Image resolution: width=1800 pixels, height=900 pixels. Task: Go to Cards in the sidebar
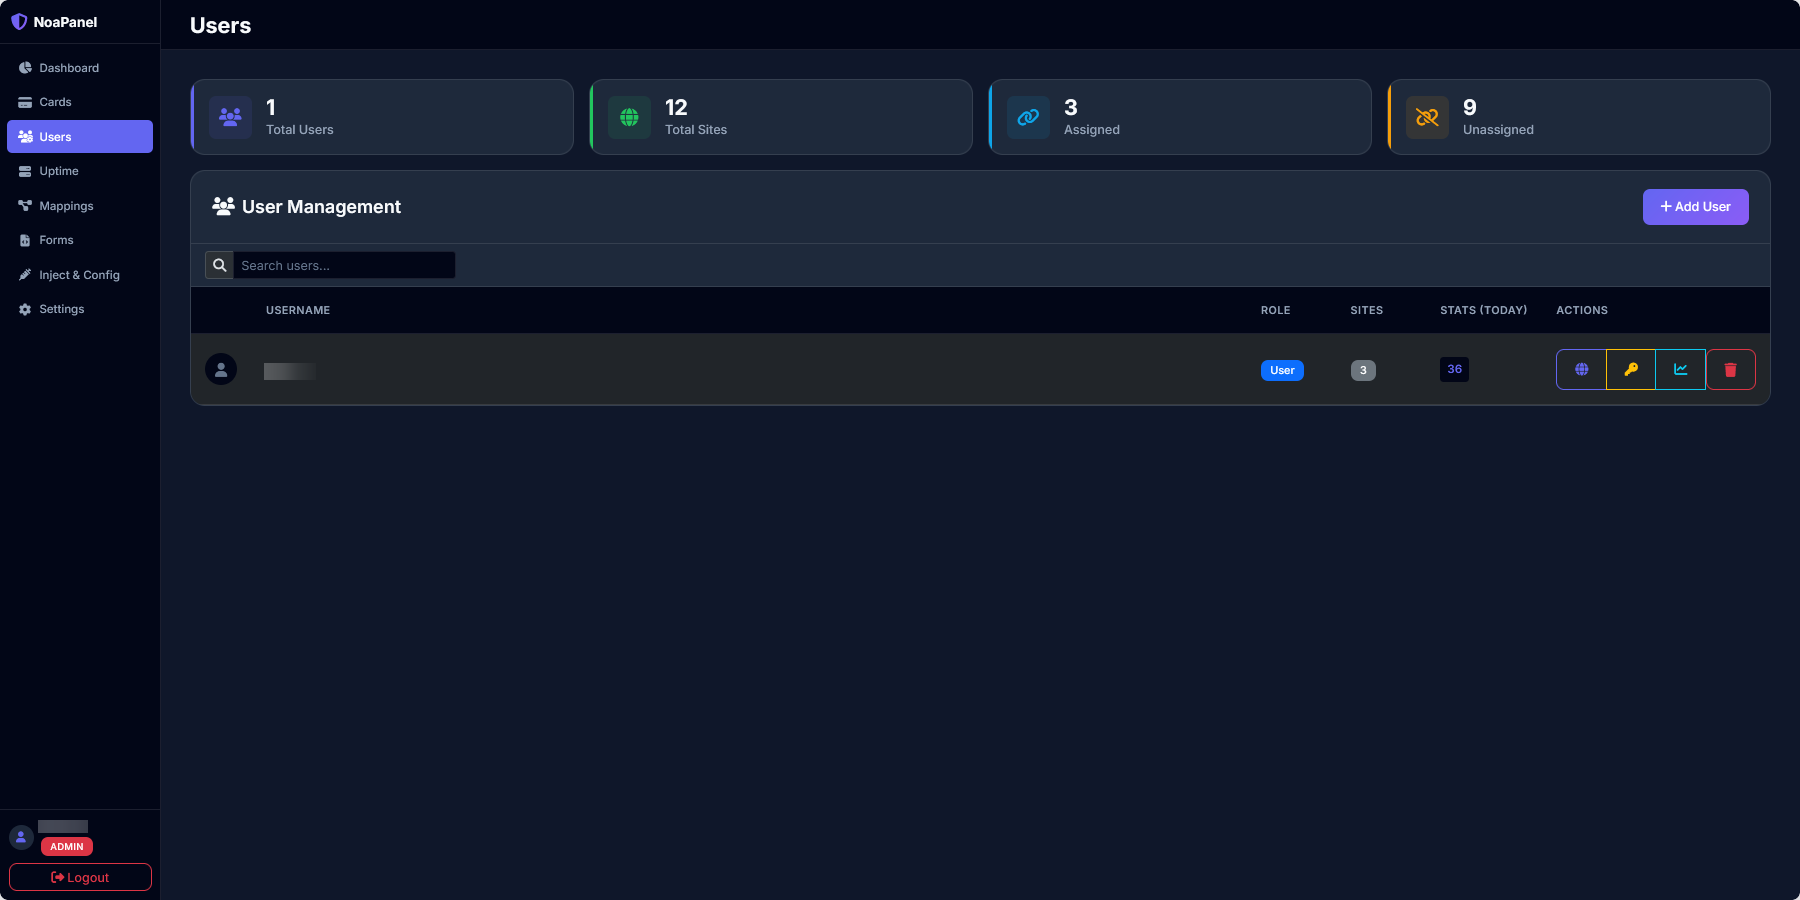click(56, 102)
